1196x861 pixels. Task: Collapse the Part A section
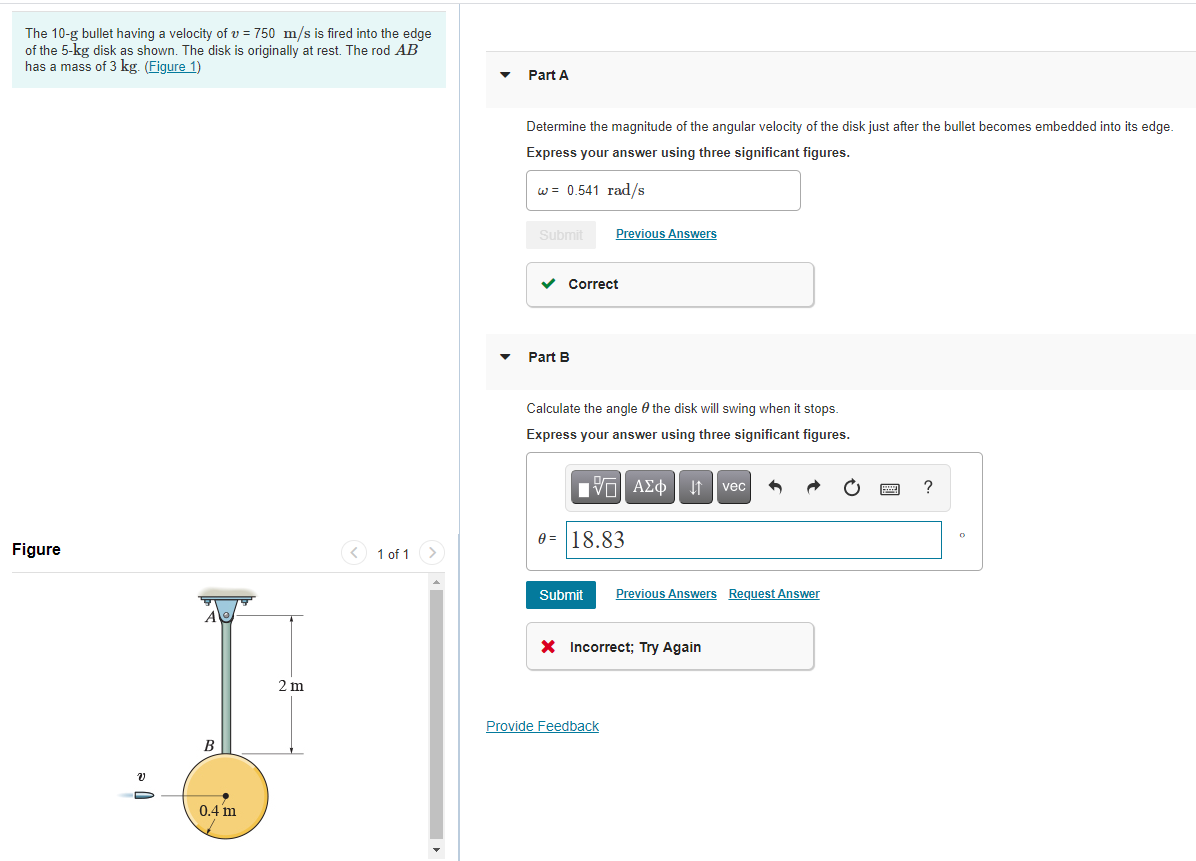point(505,75)
